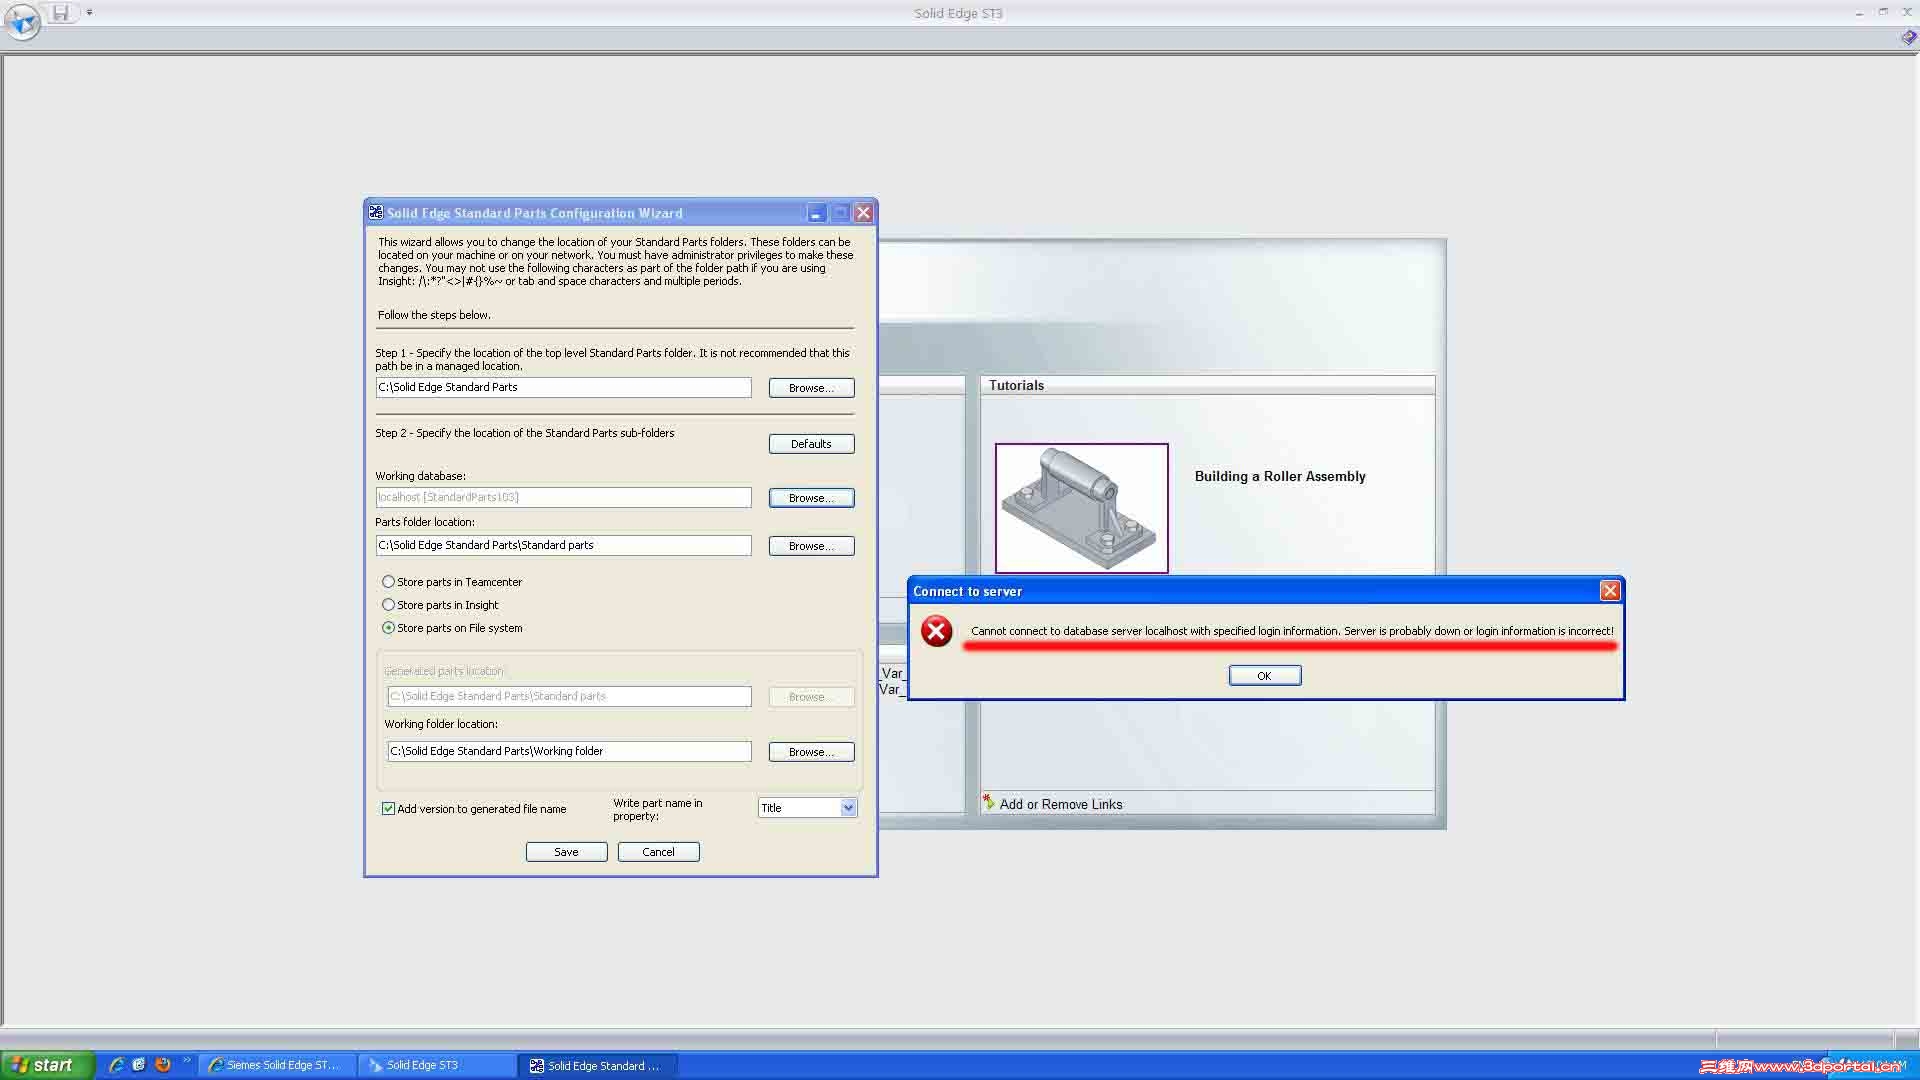Open the Write part name property dropdown
This screenshot has width=1920, height=1080.
848,808
